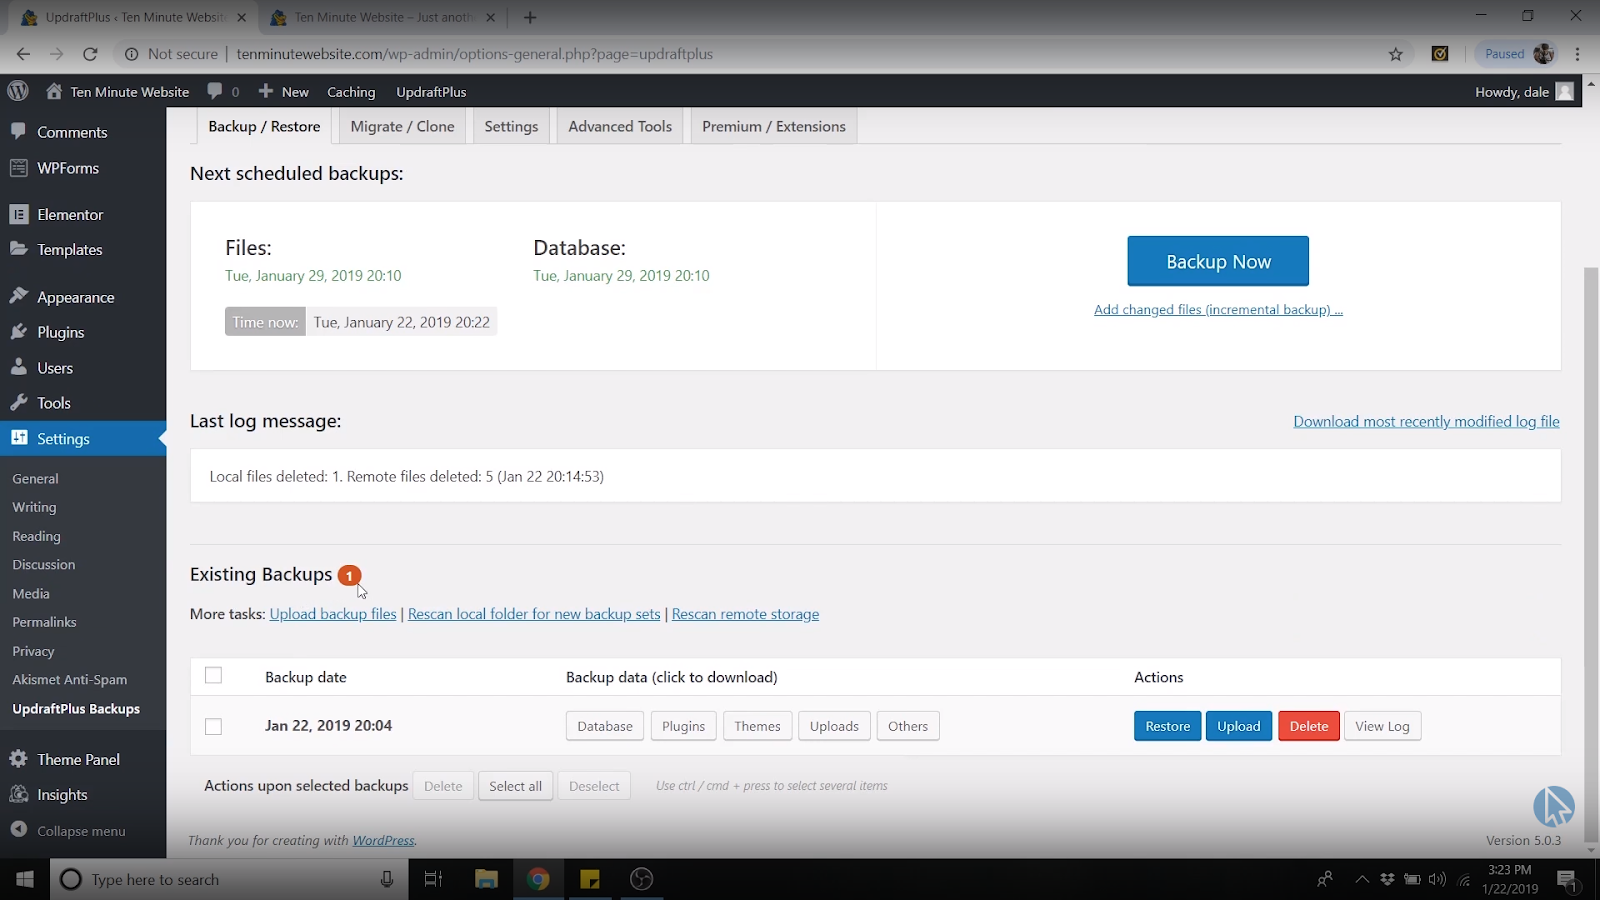Check the Jan 22, 2019 20:04 backup checkbox
This screenshot has height=900, width=1600.
[213, 726]
